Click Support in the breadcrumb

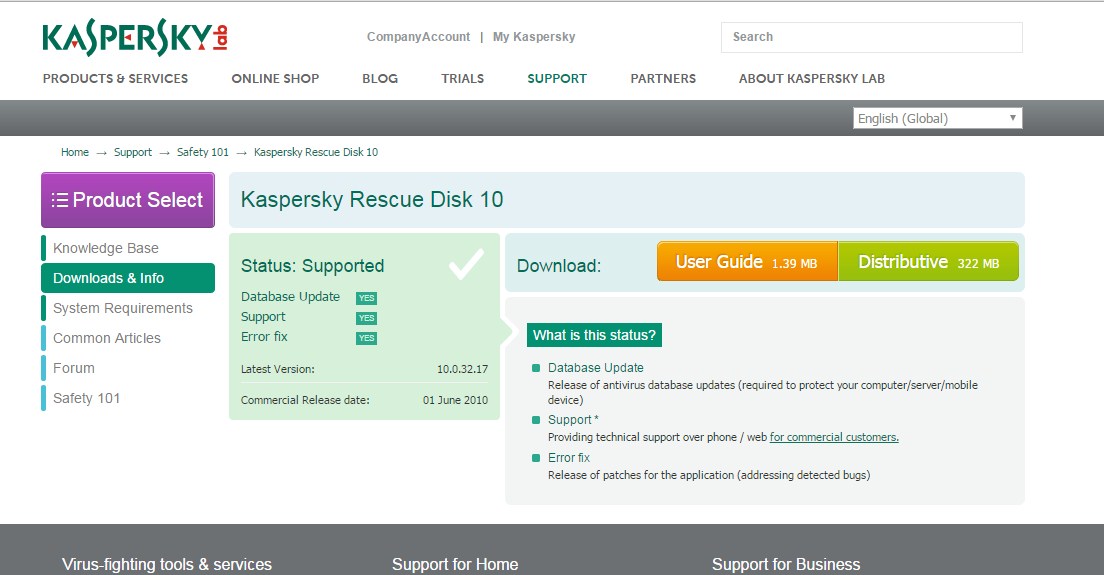pos(133,152)
